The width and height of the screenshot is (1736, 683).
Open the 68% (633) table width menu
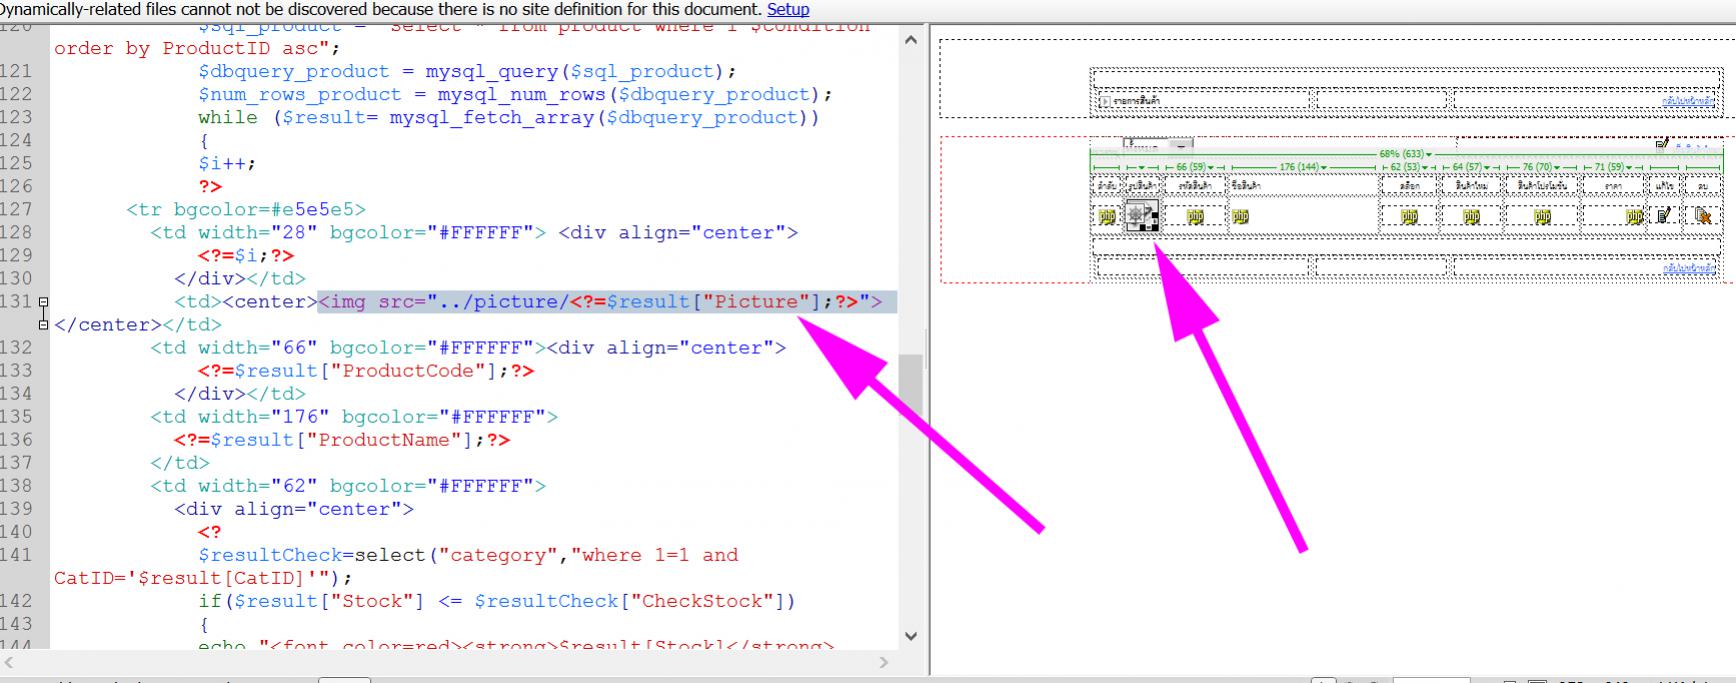1405,154
